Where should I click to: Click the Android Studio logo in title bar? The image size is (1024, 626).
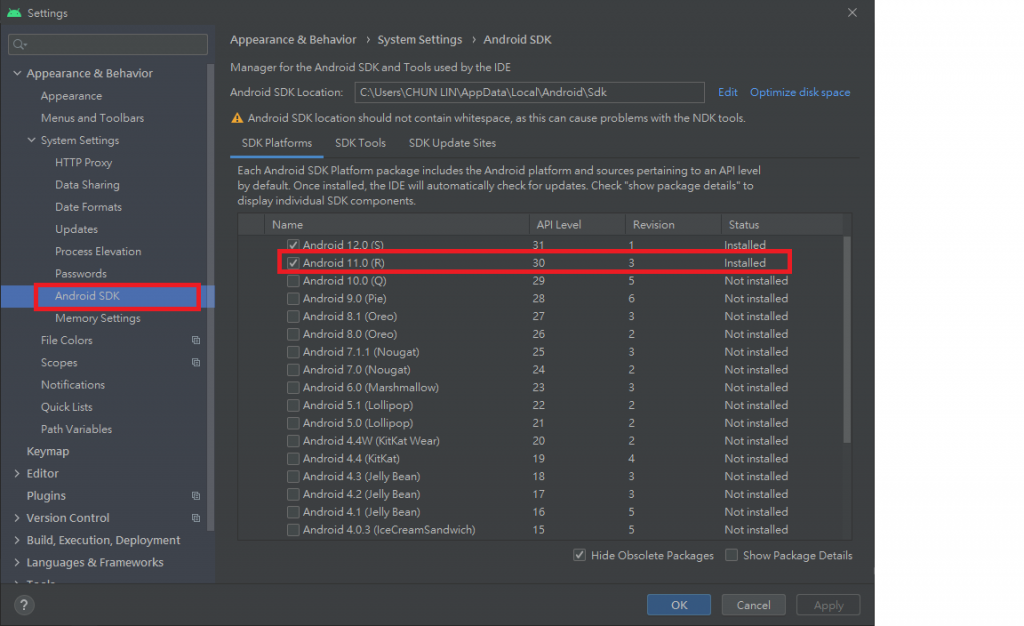tap(14, 12)
